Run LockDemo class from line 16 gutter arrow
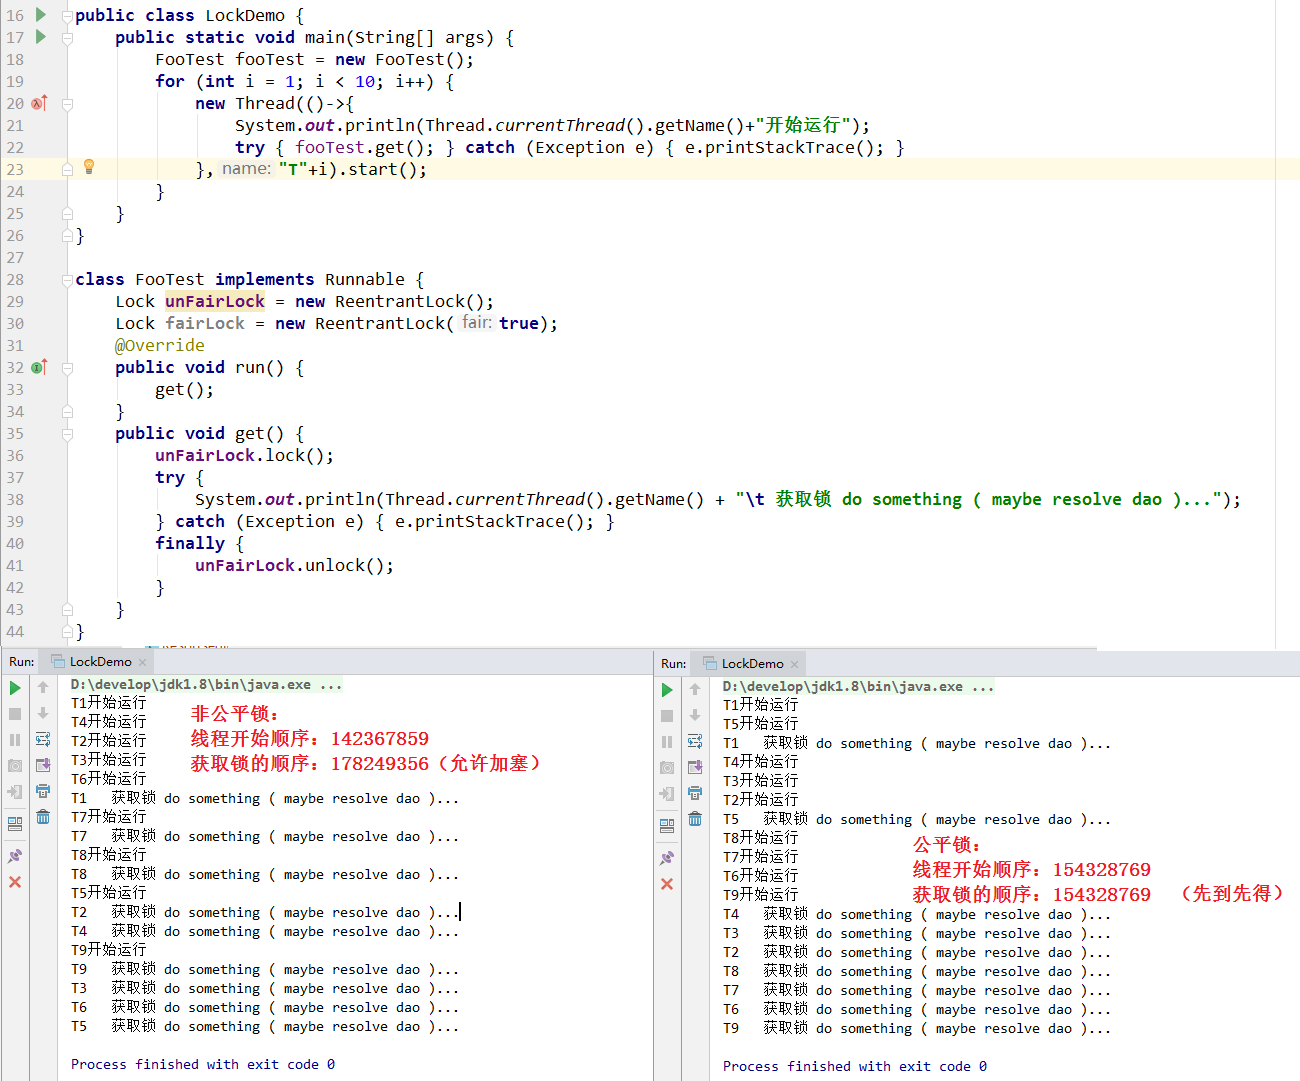This screenshot has width=1300, height=1081. [41, 15]
